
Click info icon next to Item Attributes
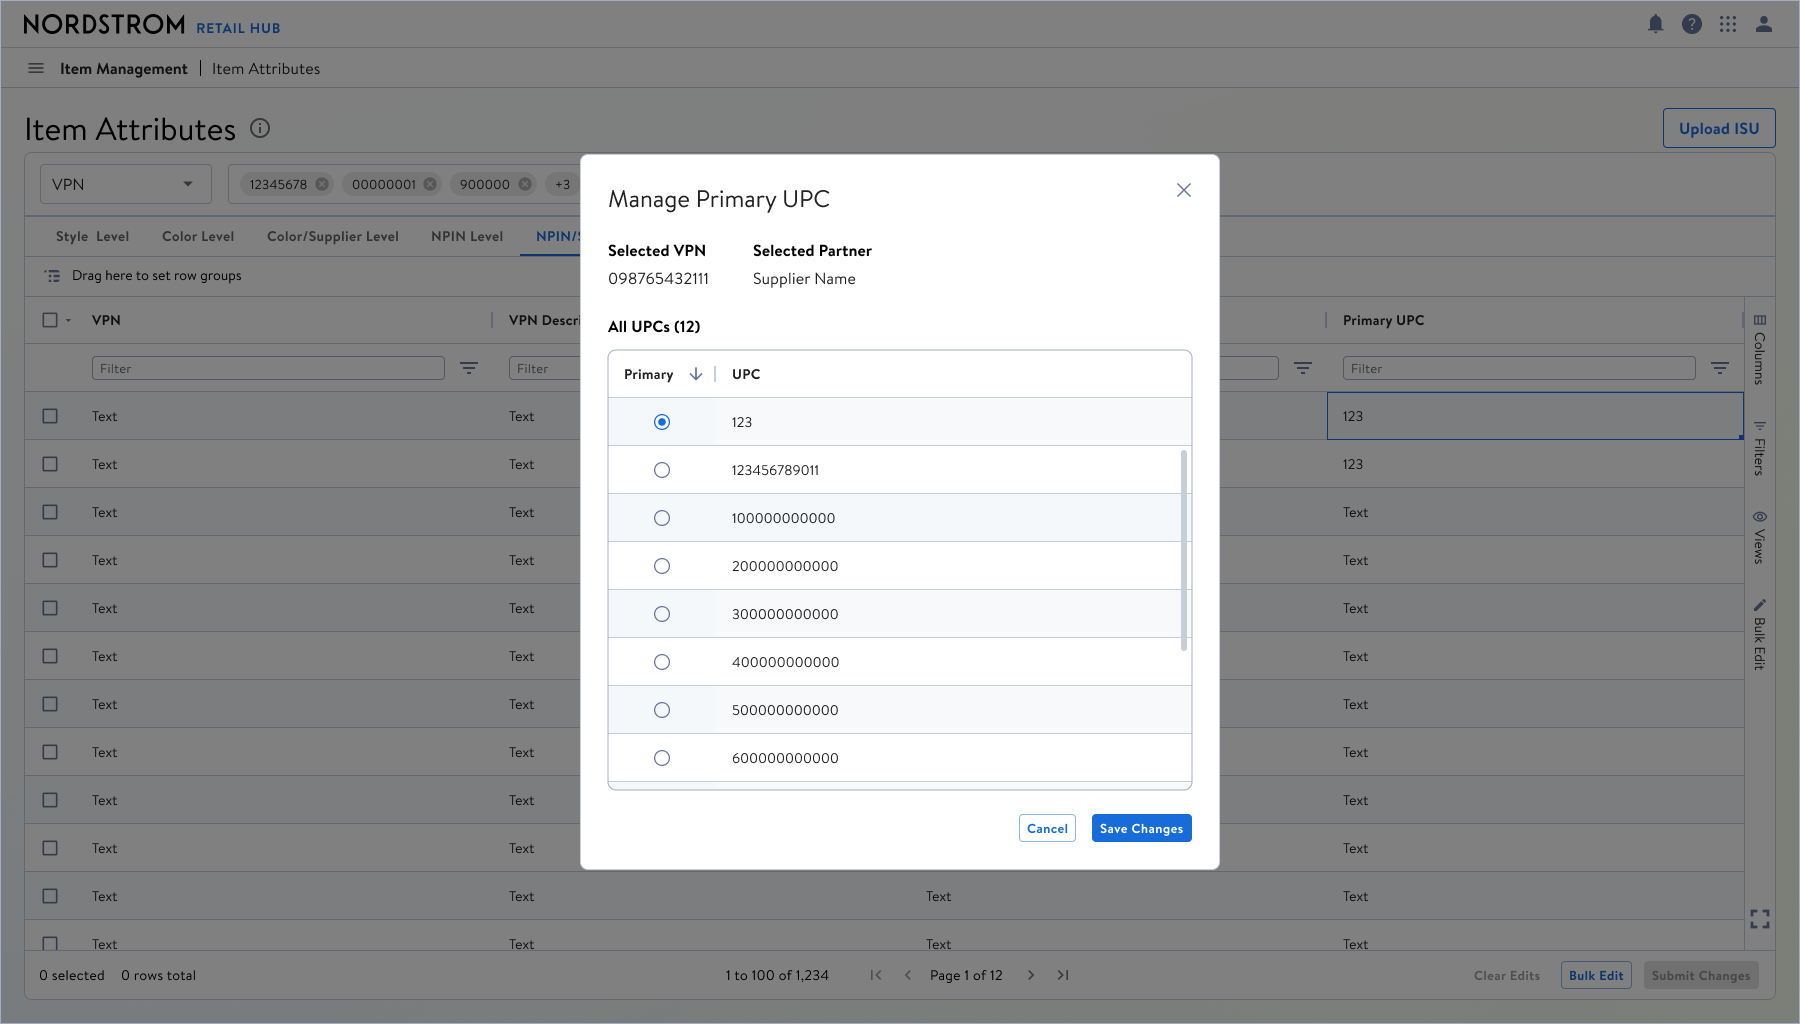(260, 128)
